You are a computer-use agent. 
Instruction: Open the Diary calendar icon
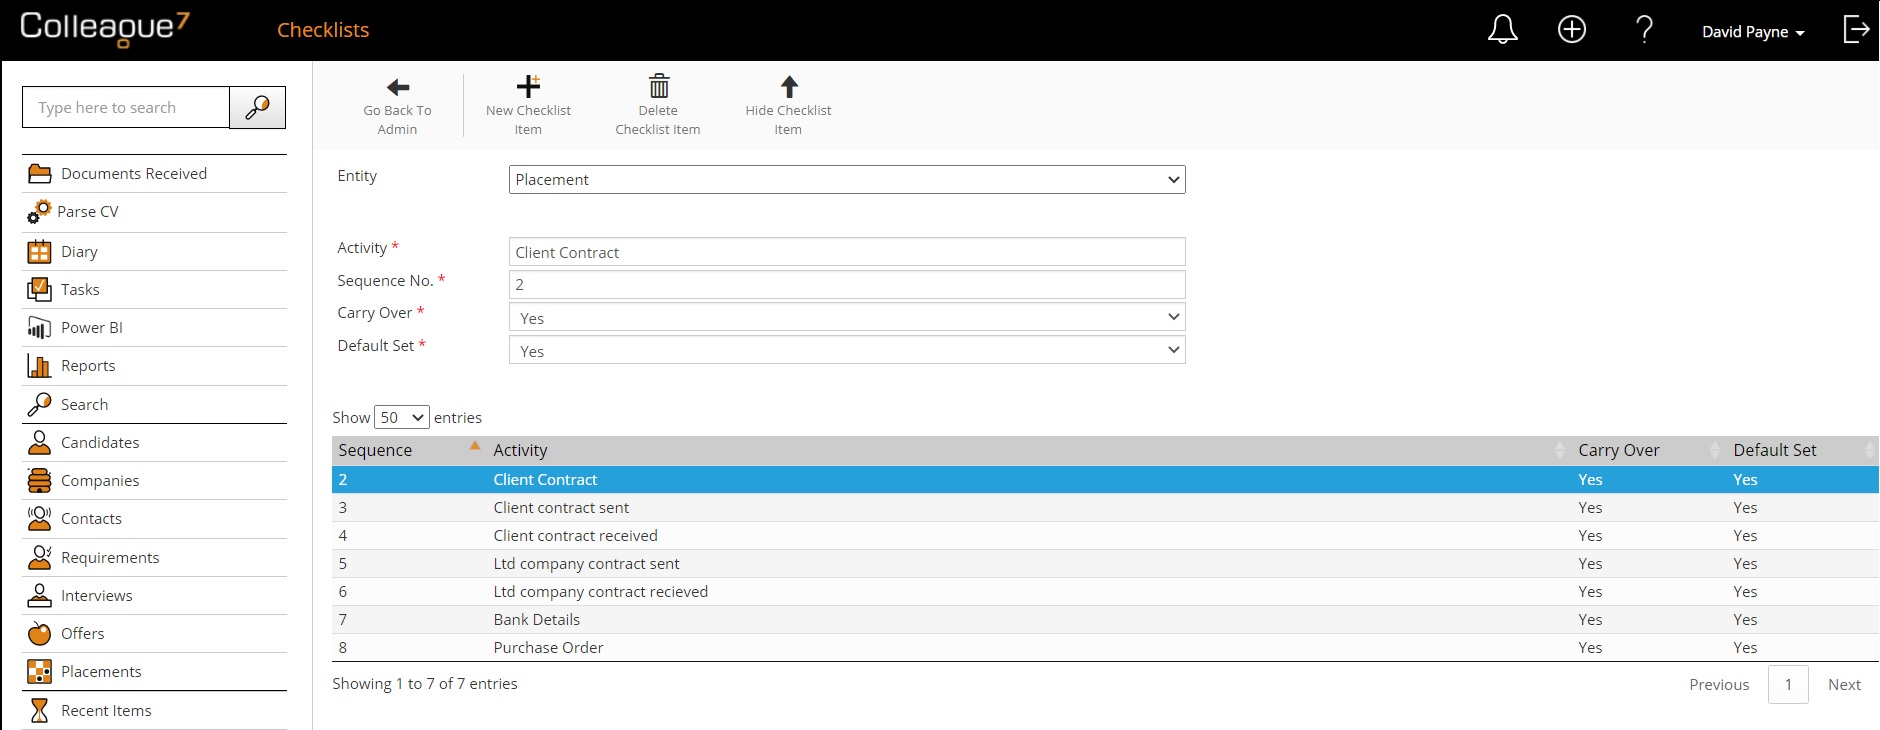tap(40, 252)
